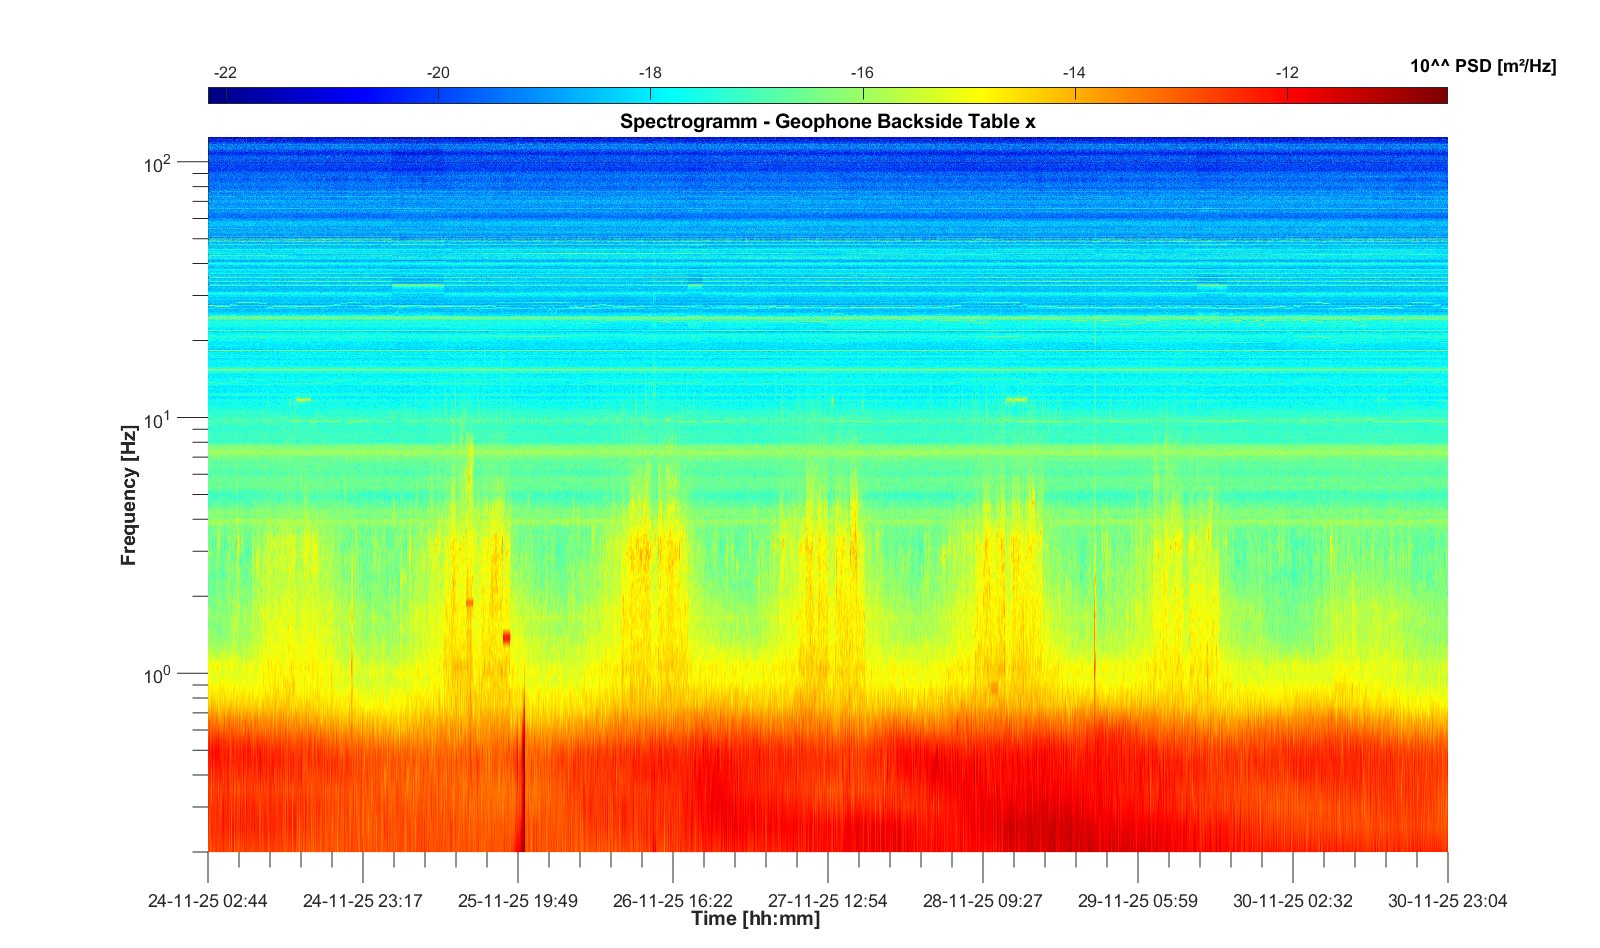This screenshot has height=948, width=1600.
Task: Select the "24-11-25 02:44" time tick label
Action: (x=208, y=901)
